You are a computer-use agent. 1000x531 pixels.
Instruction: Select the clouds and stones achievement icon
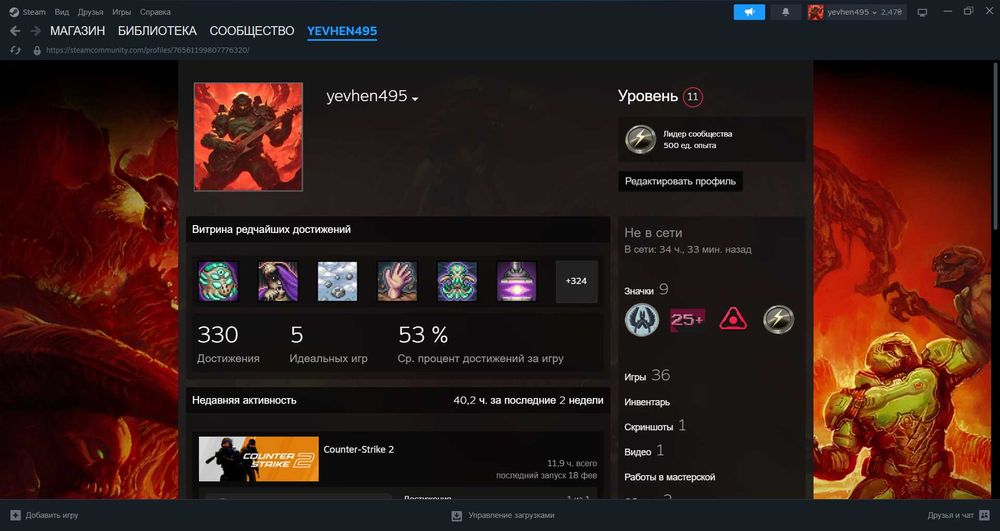[337, 281]
